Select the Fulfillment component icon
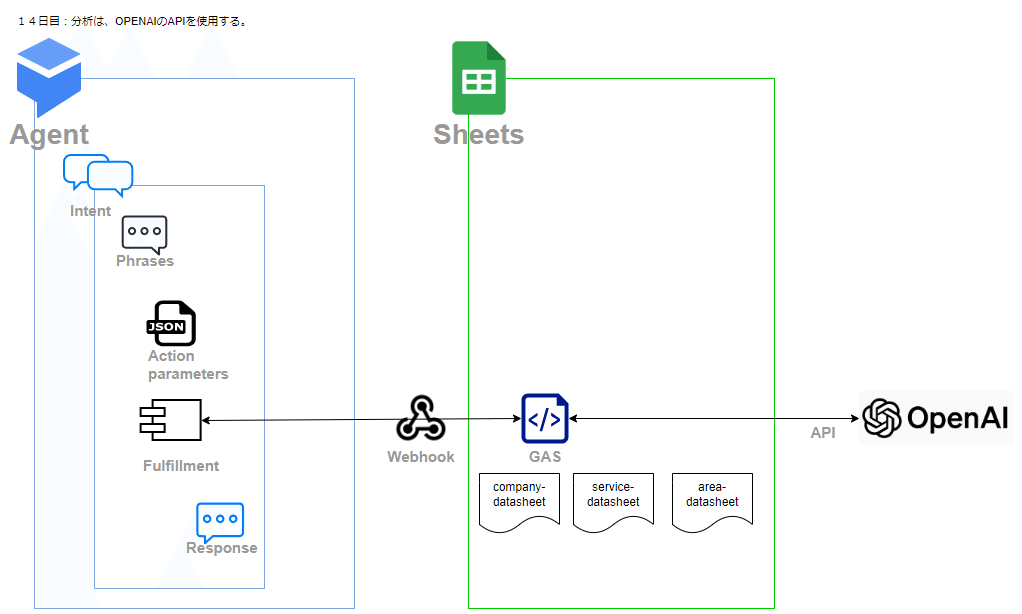Image resolution: width=1022 pixels, height=614 pixels. (171, 420)
